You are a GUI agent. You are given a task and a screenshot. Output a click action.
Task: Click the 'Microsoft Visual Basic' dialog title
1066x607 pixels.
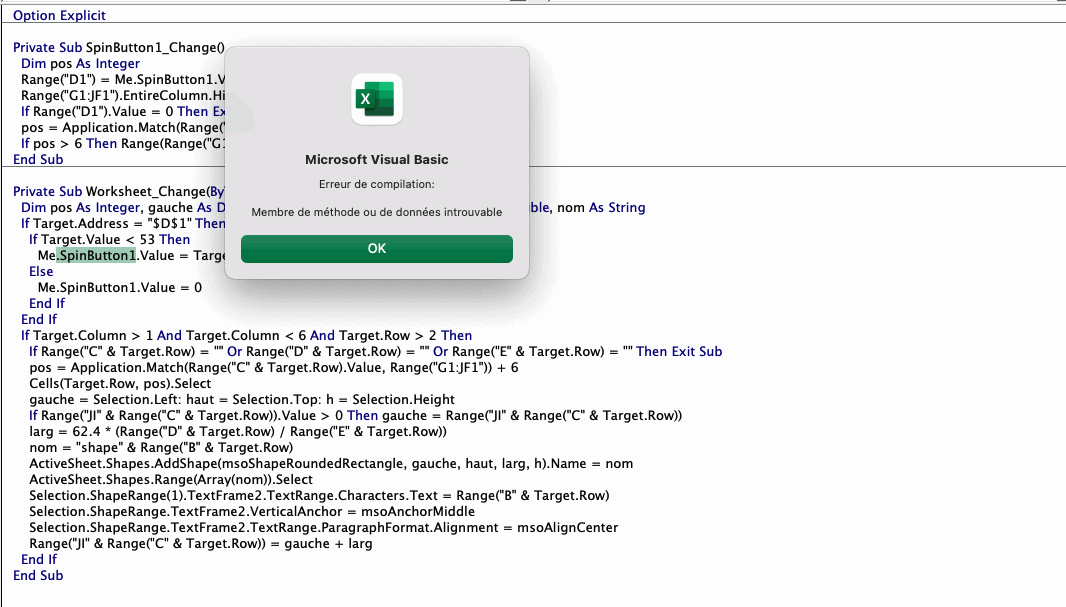point(377,160)
